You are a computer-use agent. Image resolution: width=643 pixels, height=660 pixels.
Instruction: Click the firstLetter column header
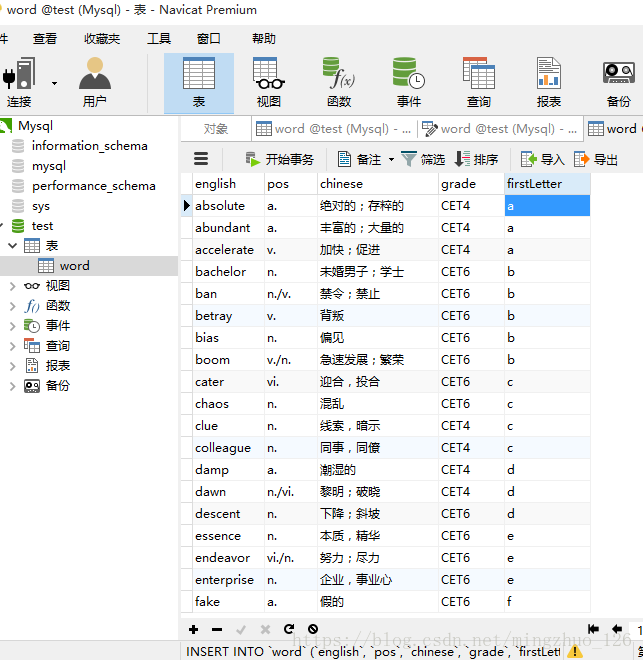click(547, 184)
